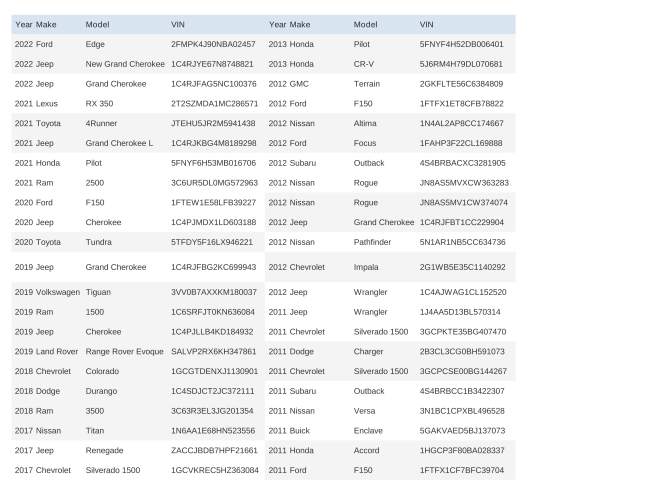This screenshot has height=502, width=650.
Task: Click the Durango model cell
Action: pyautogui.click(x=103, y=391)
